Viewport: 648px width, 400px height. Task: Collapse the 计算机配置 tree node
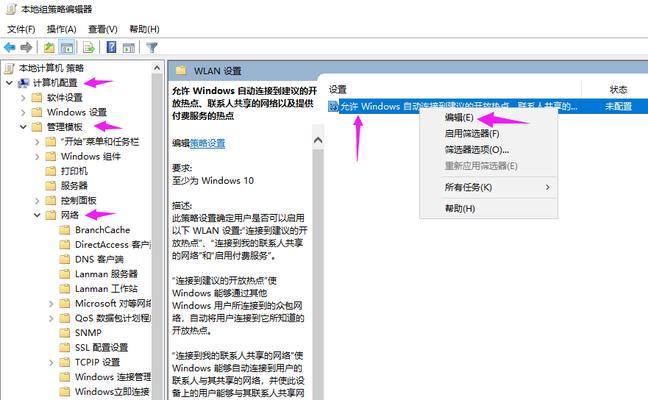click(9, 83)
